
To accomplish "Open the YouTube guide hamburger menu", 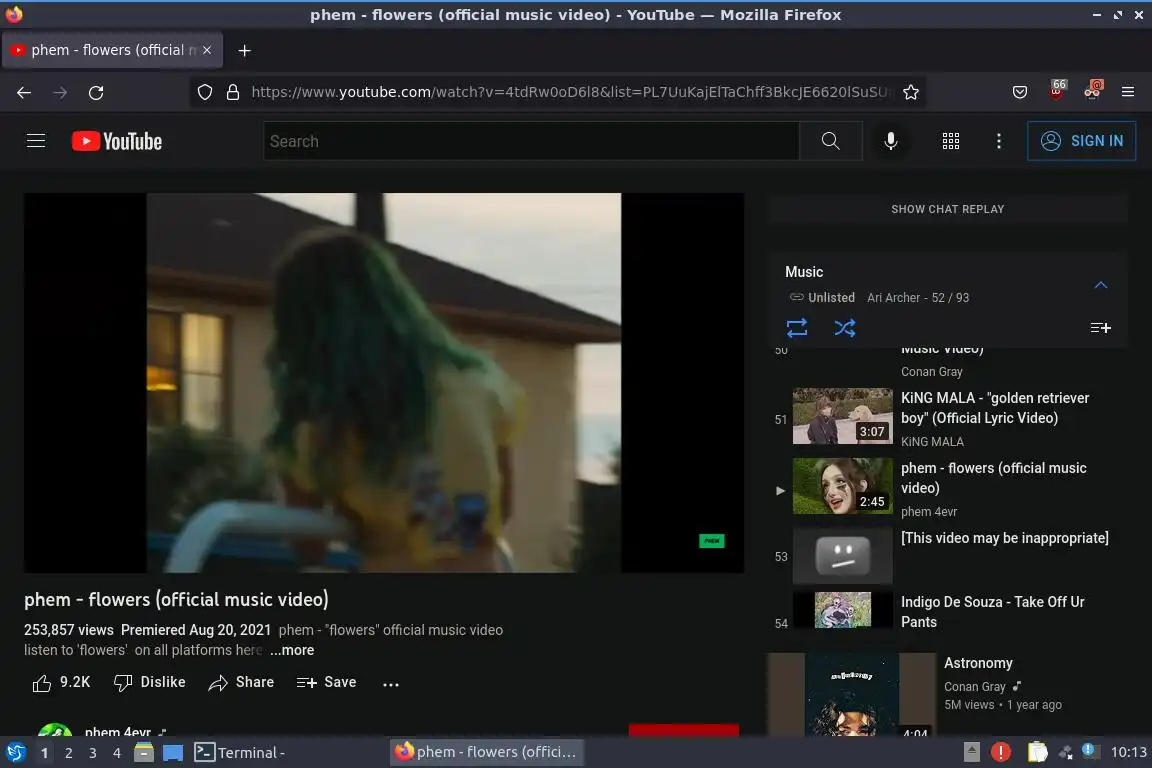I will click(36, 140).
